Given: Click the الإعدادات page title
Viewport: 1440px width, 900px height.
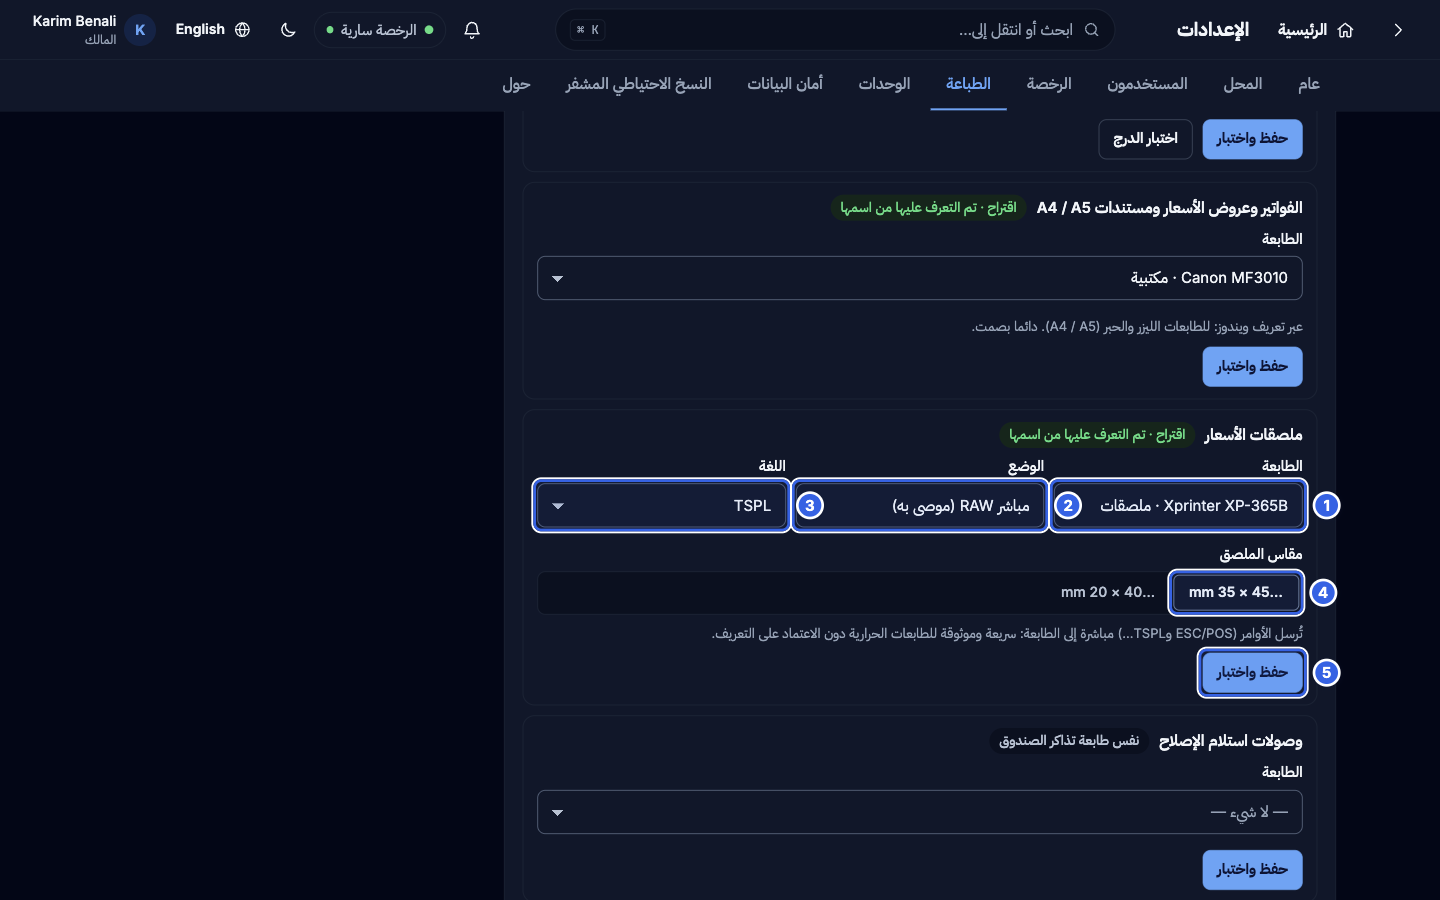Looking at the screenshot, I should (1213, 30).
